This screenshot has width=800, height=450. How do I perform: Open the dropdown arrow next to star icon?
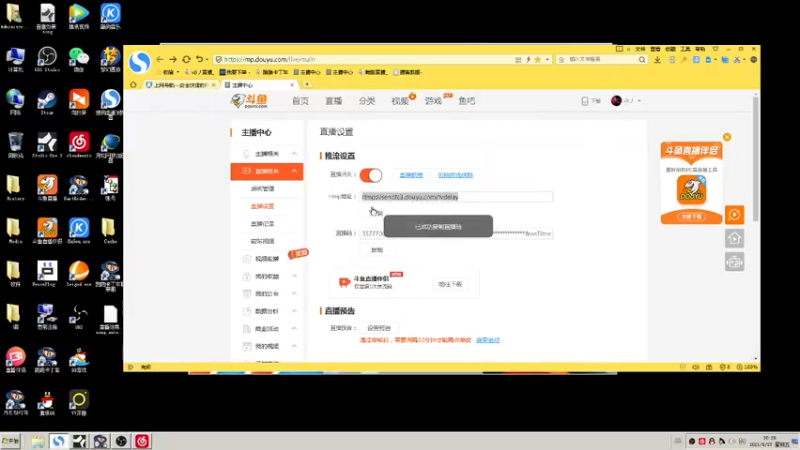coord(547,60)
